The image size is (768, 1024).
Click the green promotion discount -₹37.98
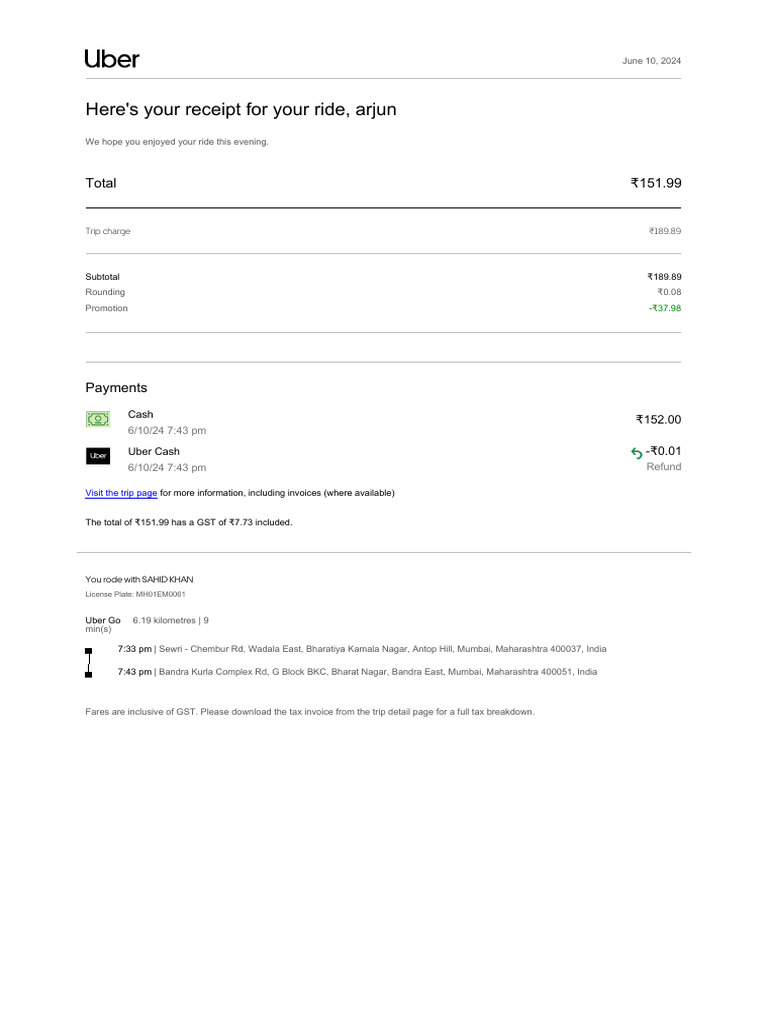coord(664,308)
